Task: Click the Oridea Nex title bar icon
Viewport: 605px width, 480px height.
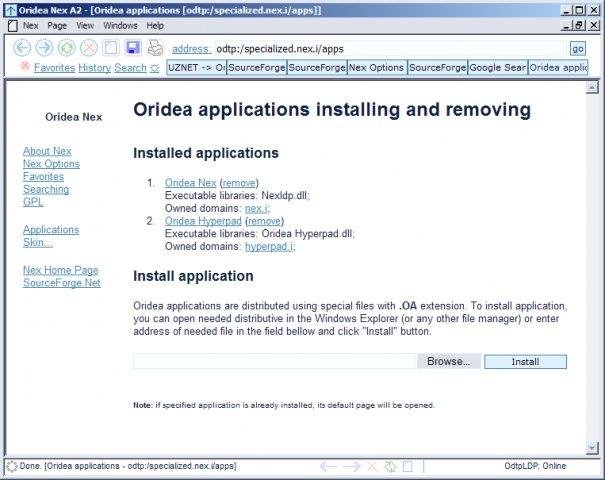Action: coord(10,10)
